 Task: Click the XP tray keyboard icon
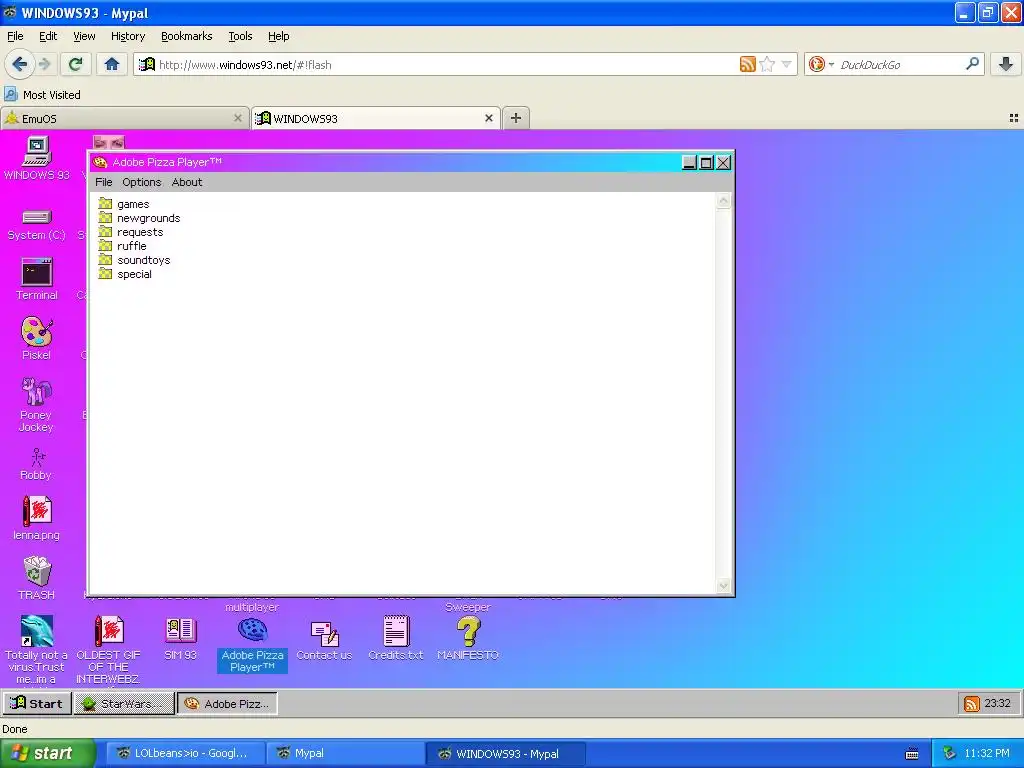click(912, 754)
